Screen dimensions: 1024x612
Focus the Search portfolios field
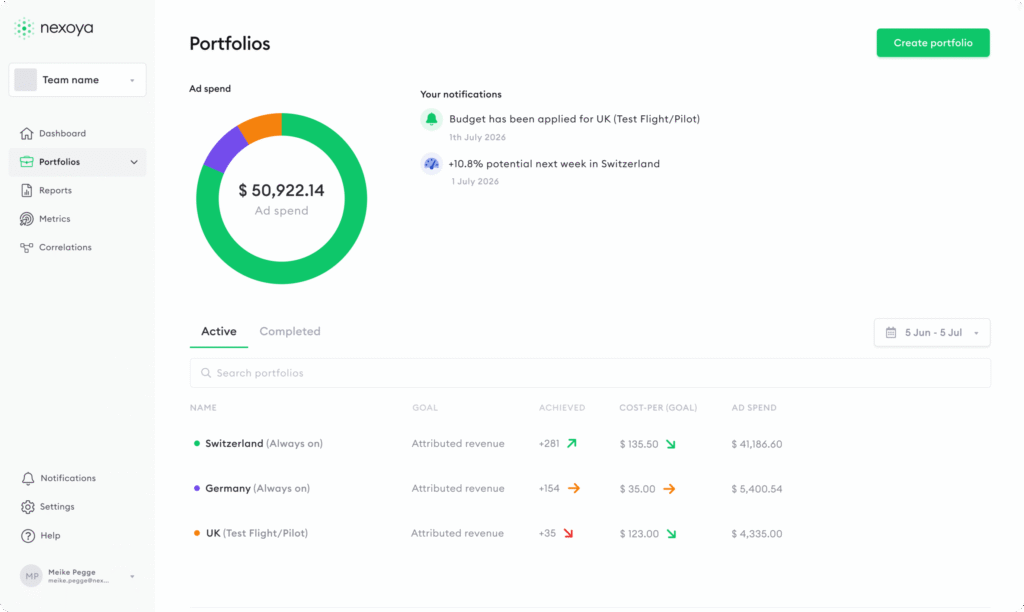click(x=590, y=373)
